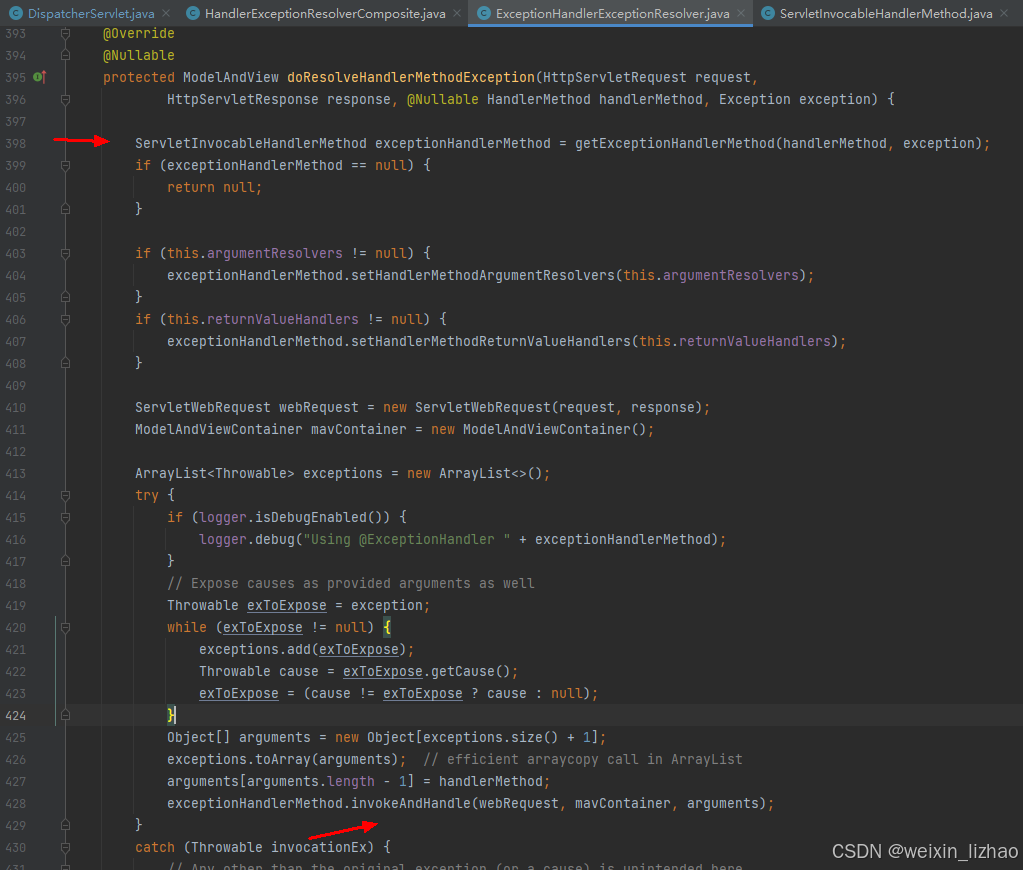1023x870 pixels.
Task: Close ExceptionHandlerExceptionResolver.java tab
Action: point(741,13)
